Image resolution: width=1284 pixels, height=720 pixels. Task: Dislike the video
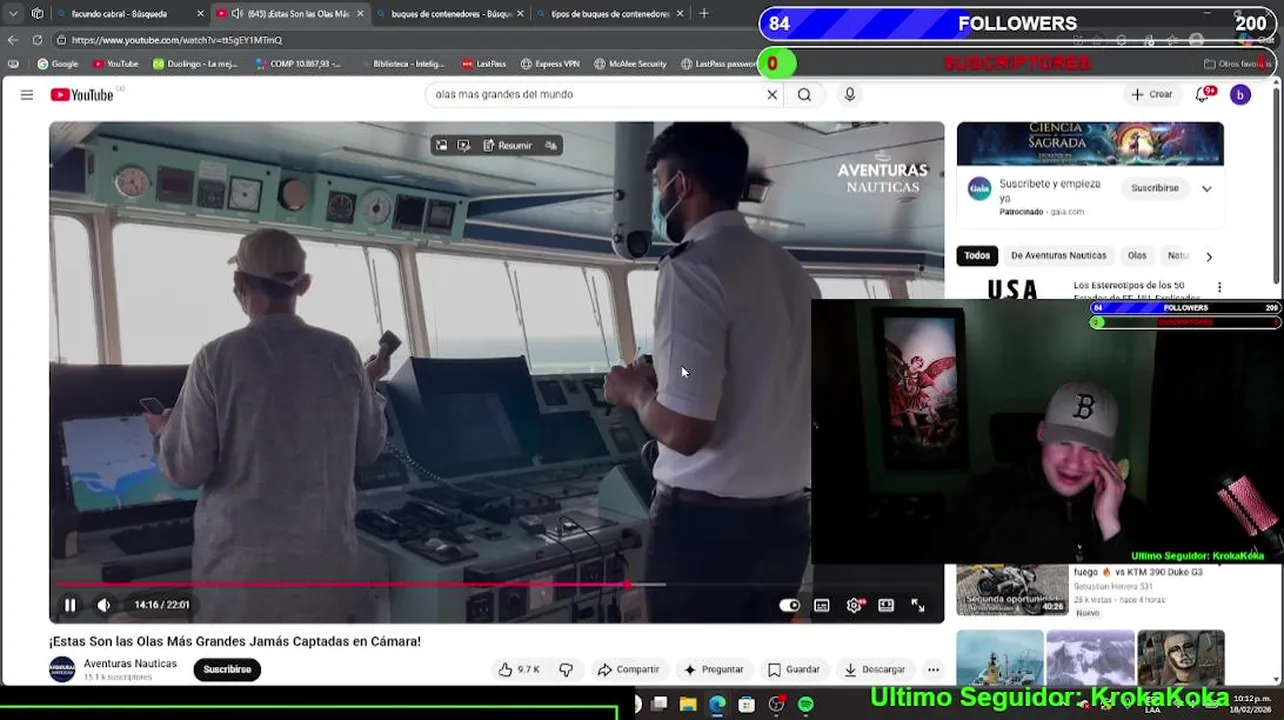point(566,670)
